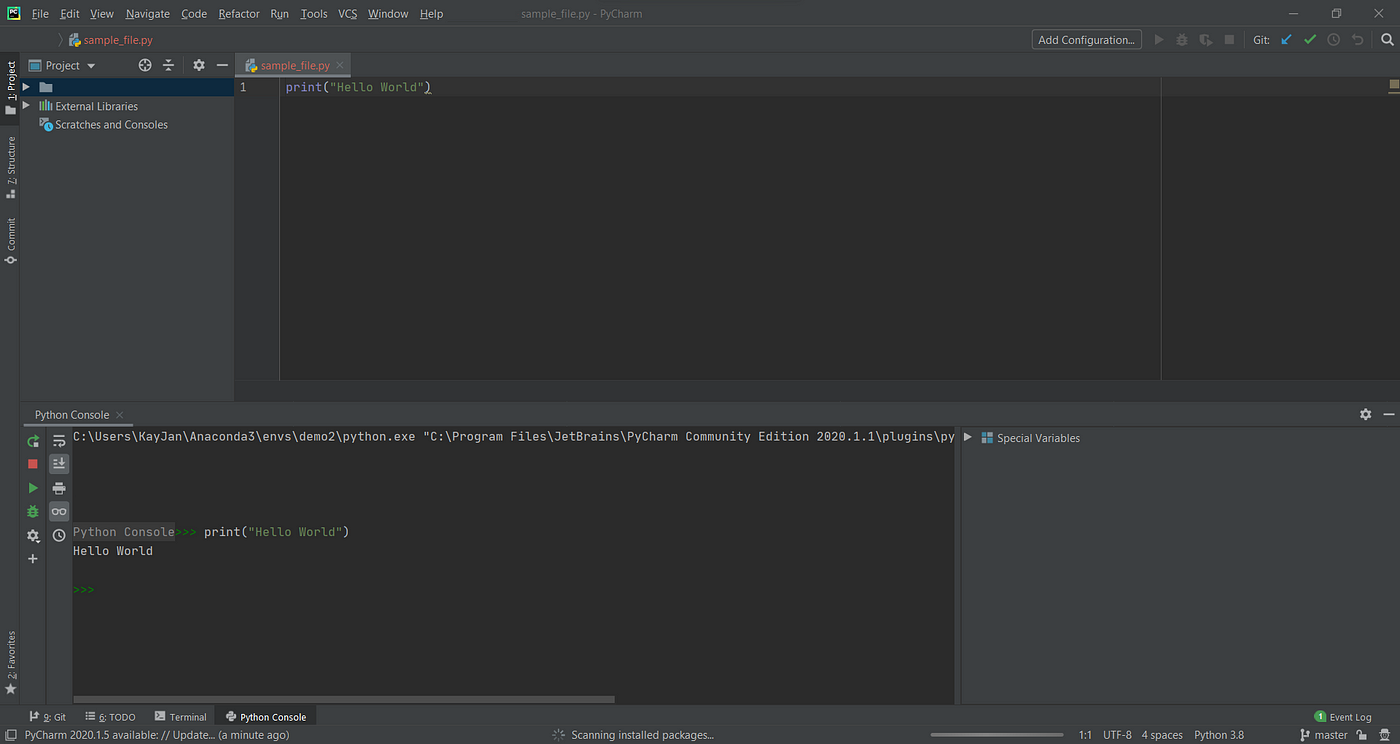Image resolution: width=1400 pixels, height=744 pixels.
Task: Click PyCharm 2020.1.5 available update message
Action: pyautogui.click(x=157, y=735)
